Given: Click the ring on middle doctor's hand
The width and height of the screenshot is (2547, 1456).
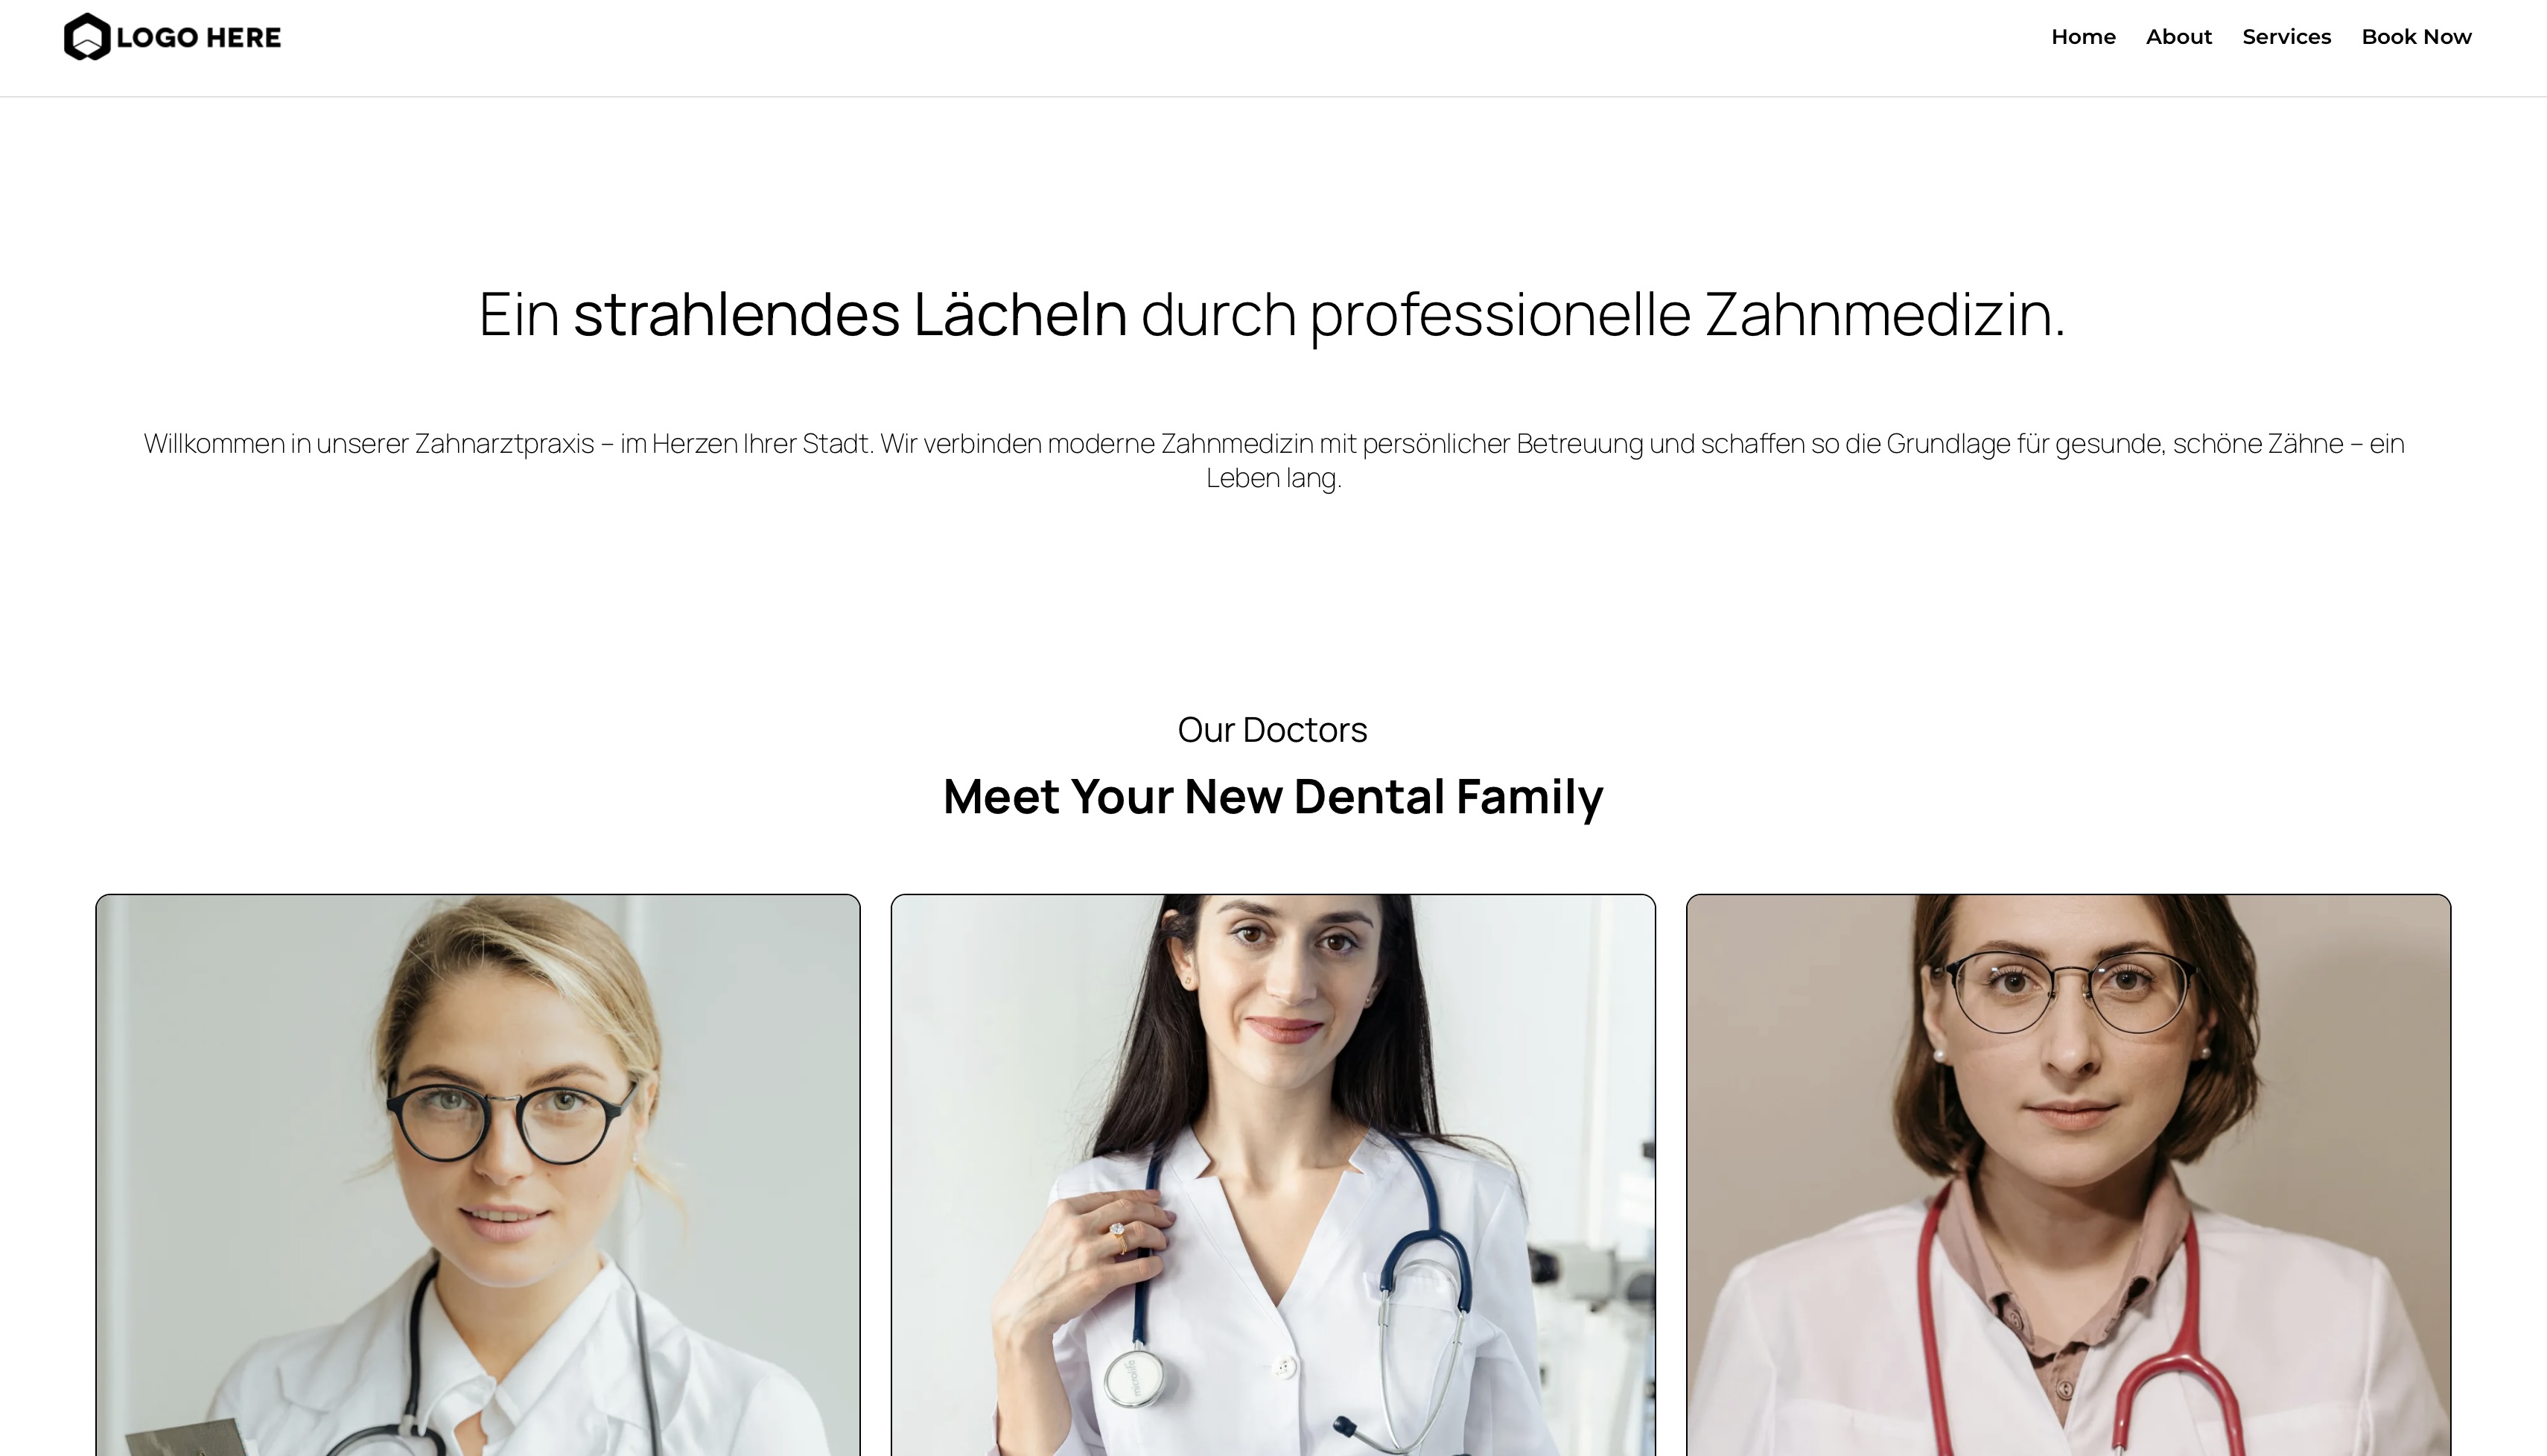Looking at the screenshot, I should [x=1118, y=1236].
